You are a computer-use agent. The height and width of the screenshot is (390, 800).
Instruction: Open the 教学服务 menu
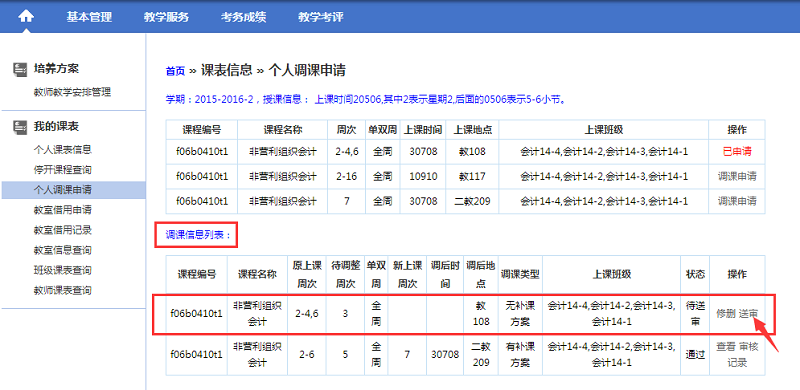click(x=166, y=17)
